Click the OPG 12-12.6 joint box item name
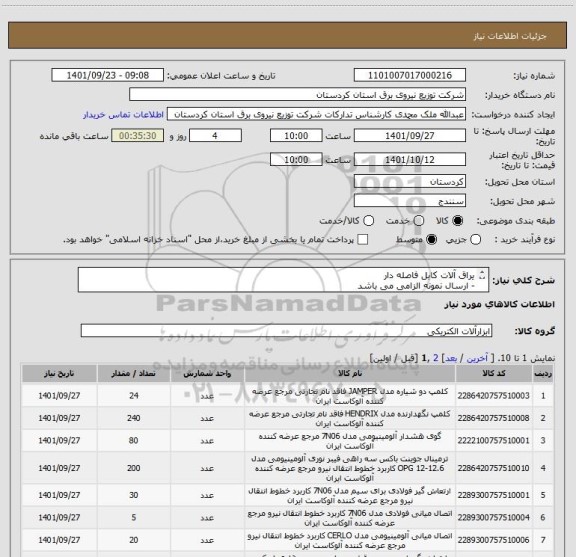 click(x=350, y=468)
